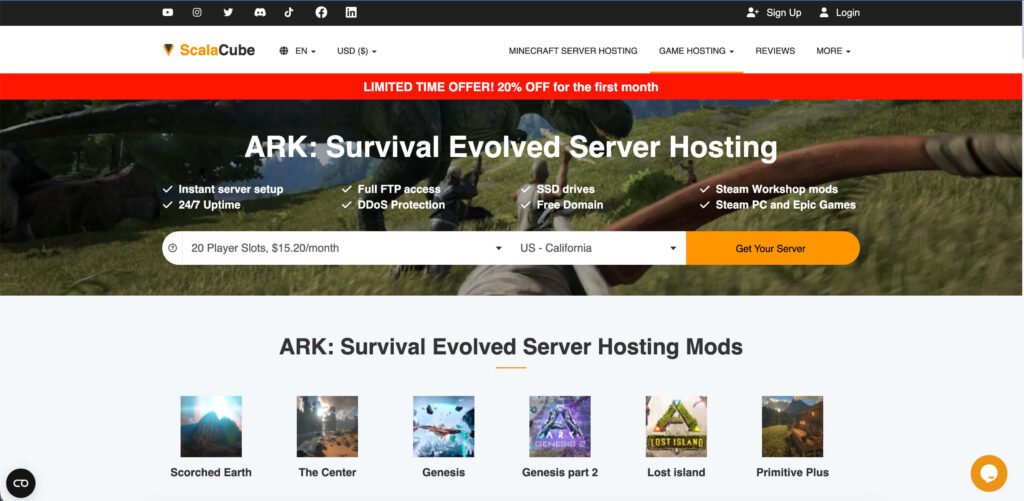This screenshot has width=1024, height=501.
Task: Click the Lost island label
Action: point(676,472)
